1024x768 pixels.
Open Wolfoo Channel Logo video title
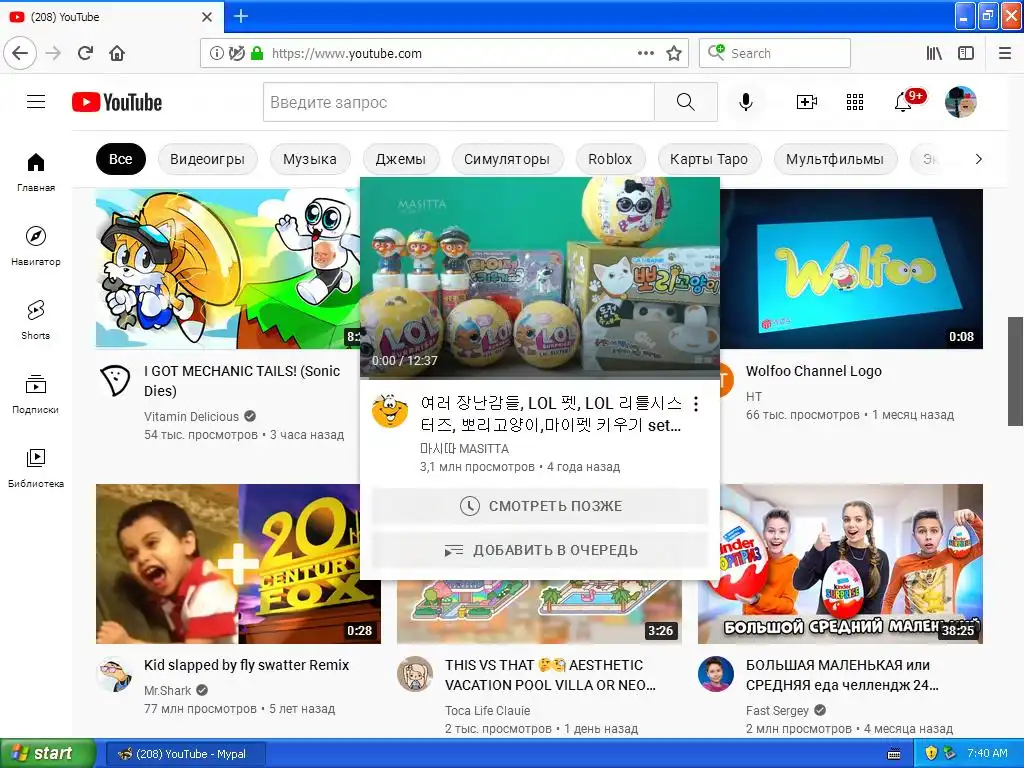814,371
